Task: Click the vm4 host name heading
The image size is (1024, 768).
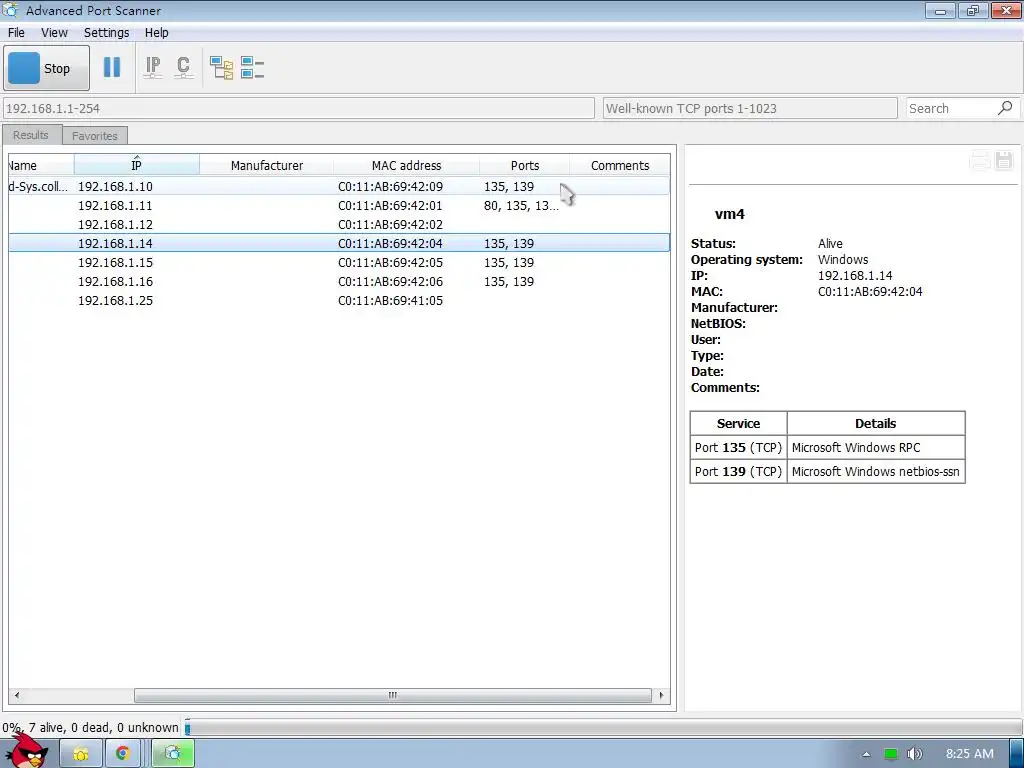Action: [729, 214]
